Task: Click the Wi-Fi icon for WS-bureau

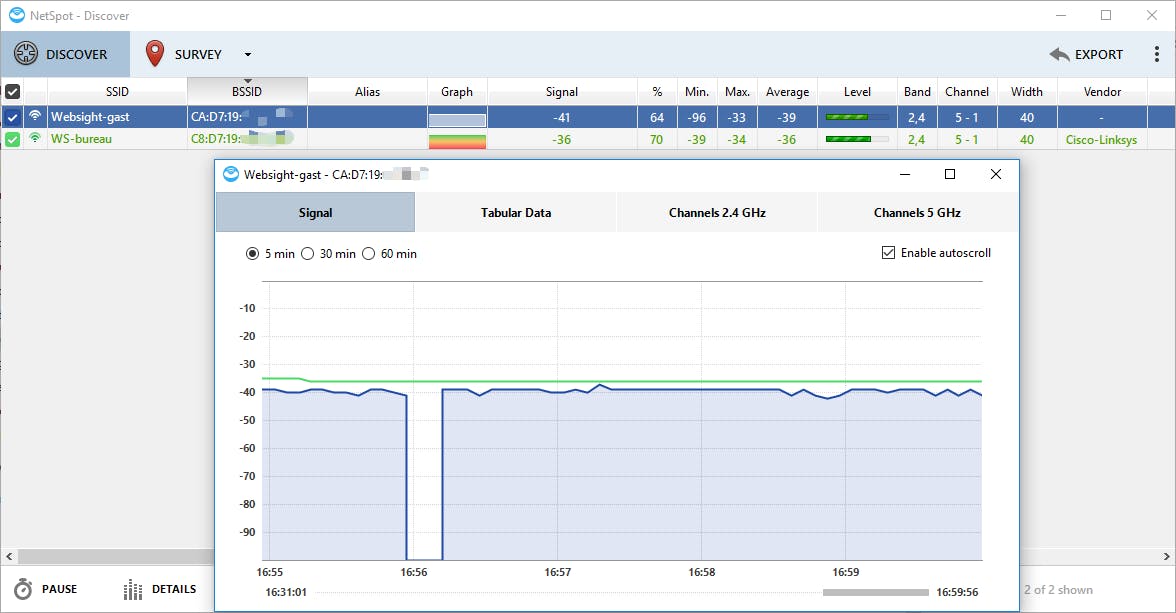Action: [x=35, y=139]
